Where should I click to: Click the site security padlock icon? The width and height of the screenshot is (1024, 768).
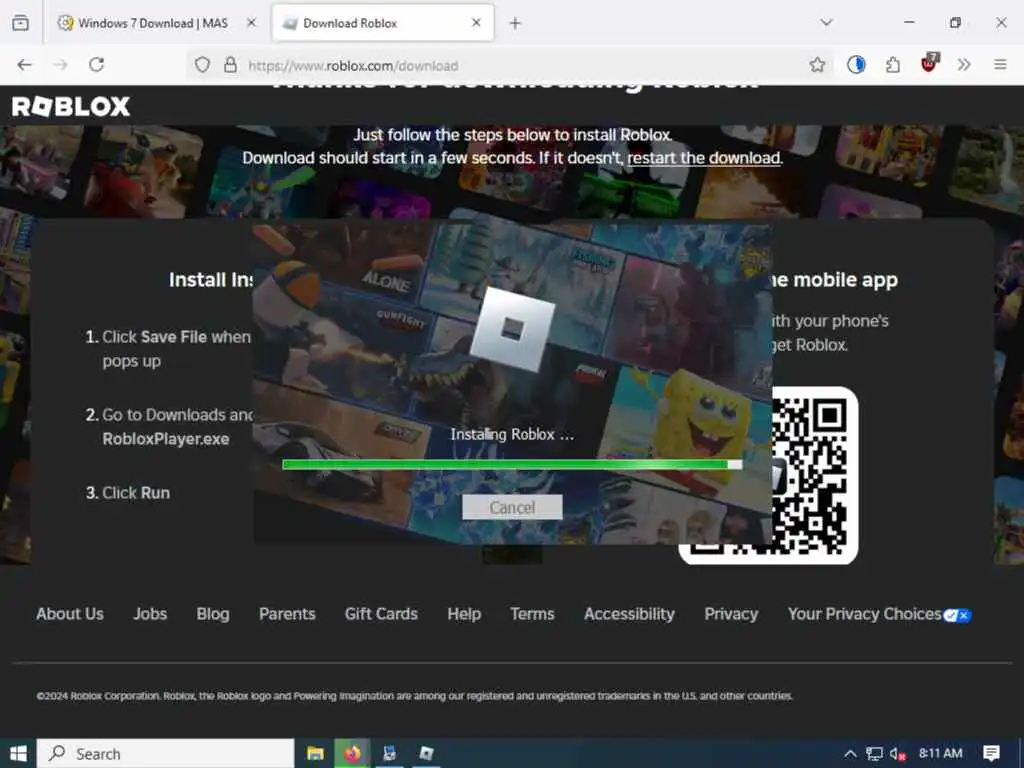(230, 65)
